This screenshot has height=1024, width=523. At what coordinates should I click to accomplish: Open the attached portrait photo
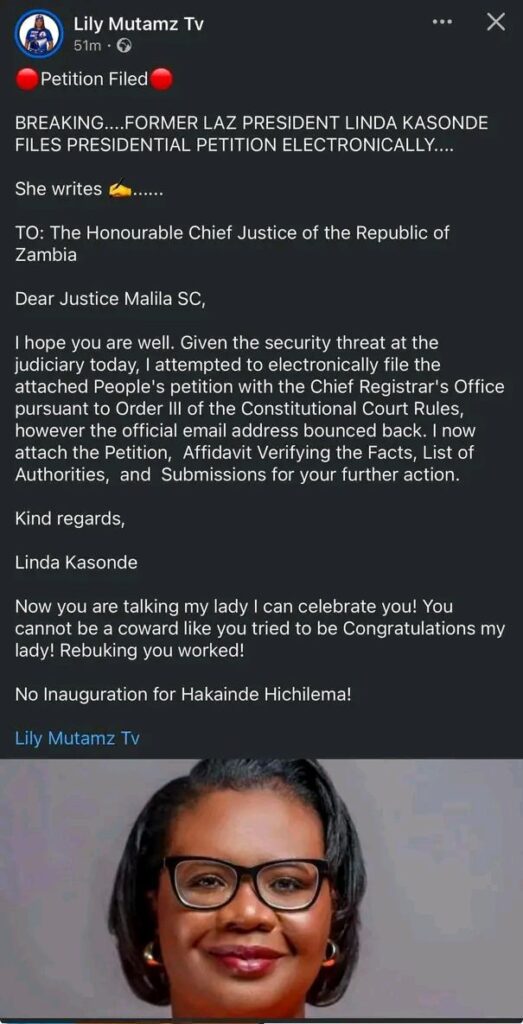click(261, 891)
